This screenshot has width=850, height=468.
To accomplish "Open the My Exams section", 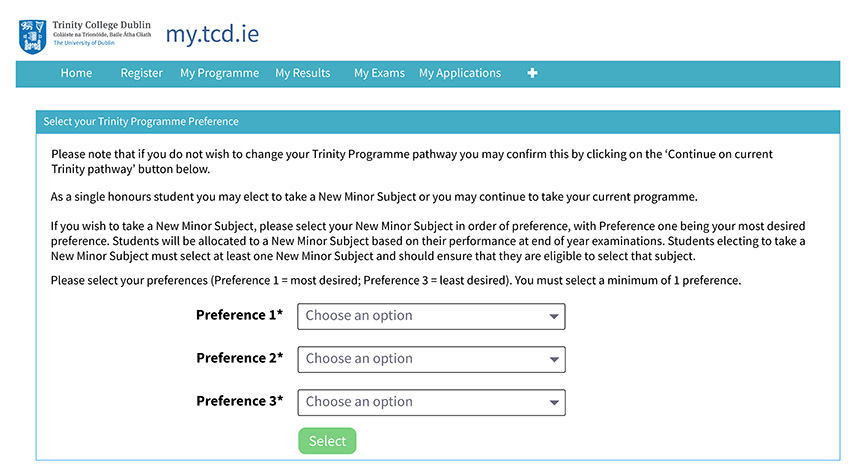I will coord(379,73).
